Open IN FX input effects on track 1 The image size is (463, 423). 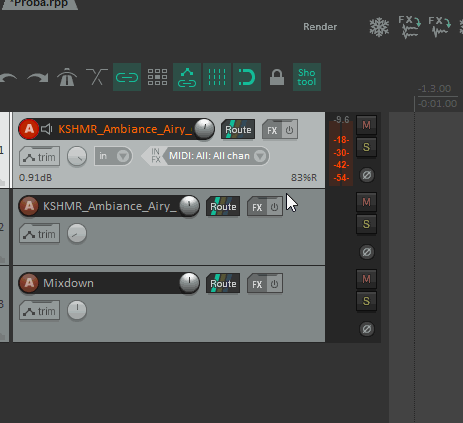155,156
